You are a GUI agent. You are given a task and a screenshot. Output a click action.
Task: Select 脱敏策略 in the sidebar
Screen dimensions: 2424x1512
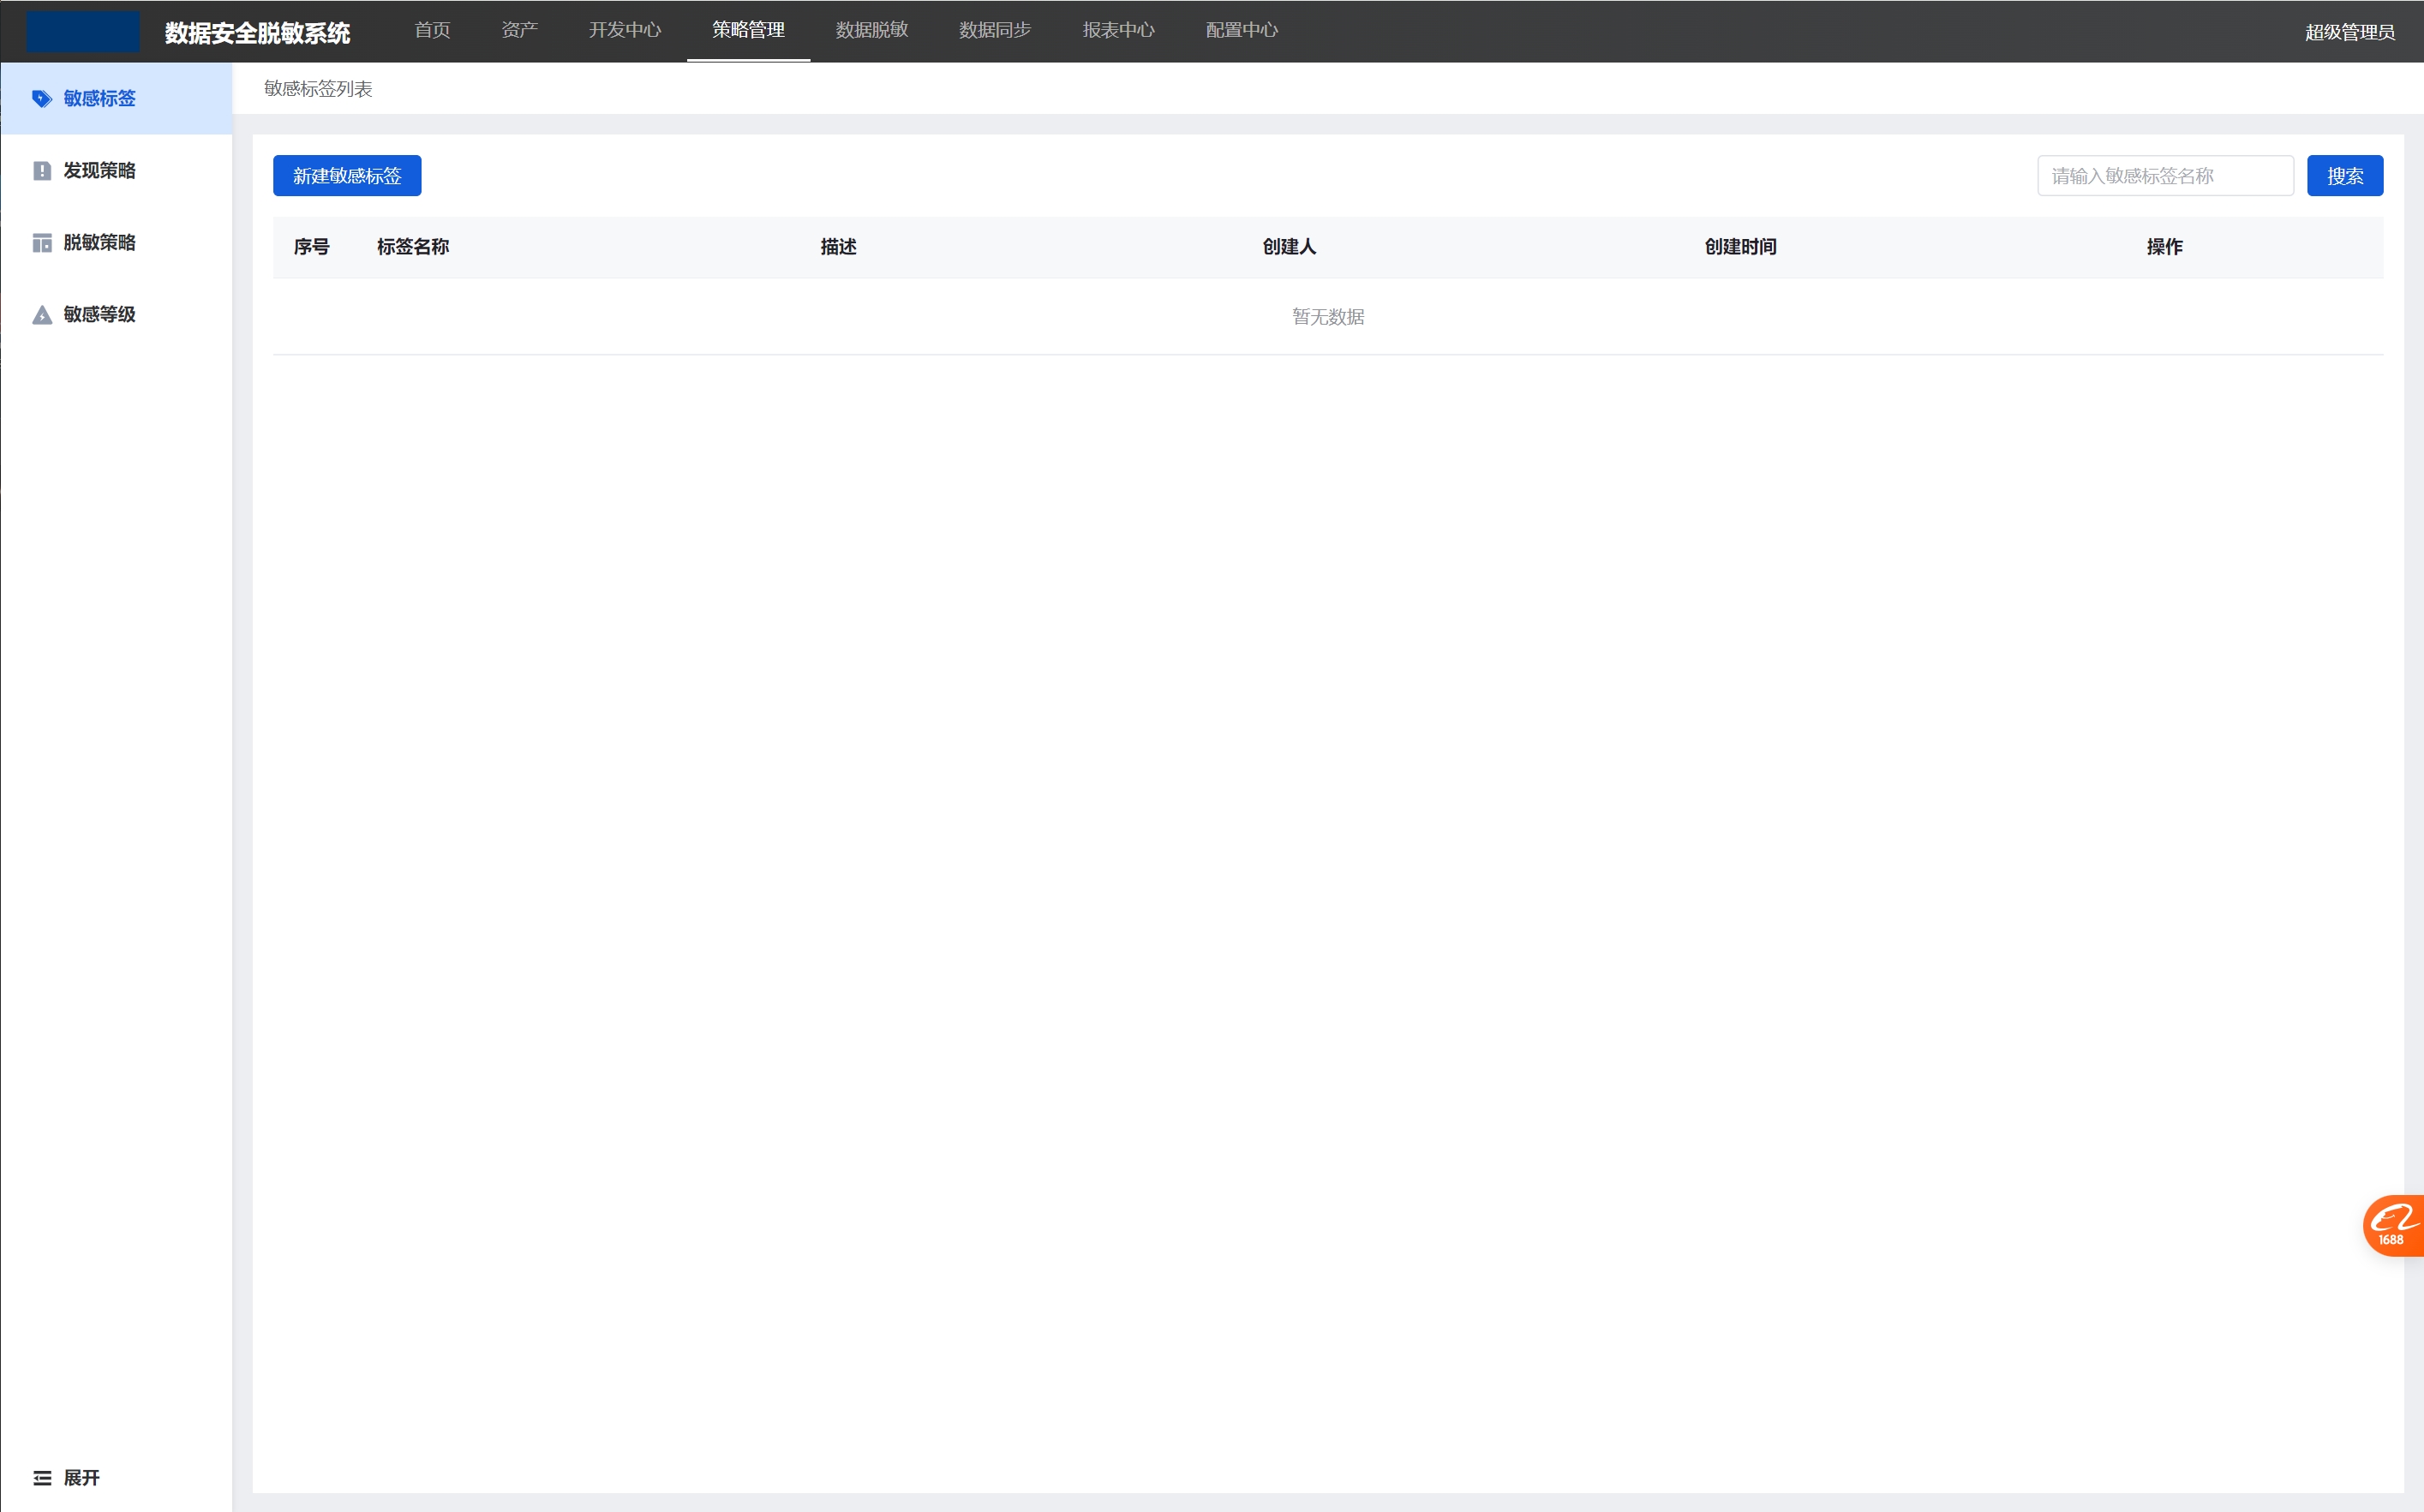[x=116, y=243]
